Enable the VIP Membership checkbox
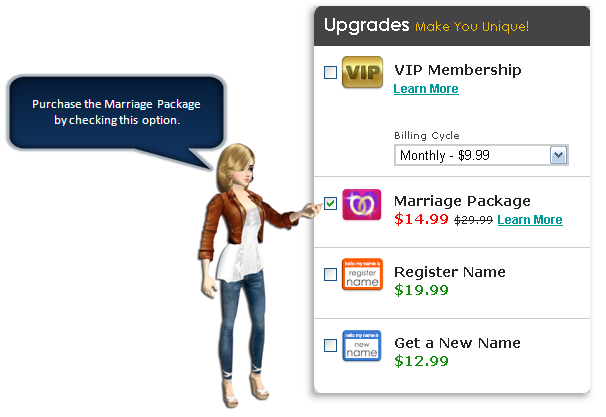The height and width of the screenshot is (417, 606). tap(330, 72)
